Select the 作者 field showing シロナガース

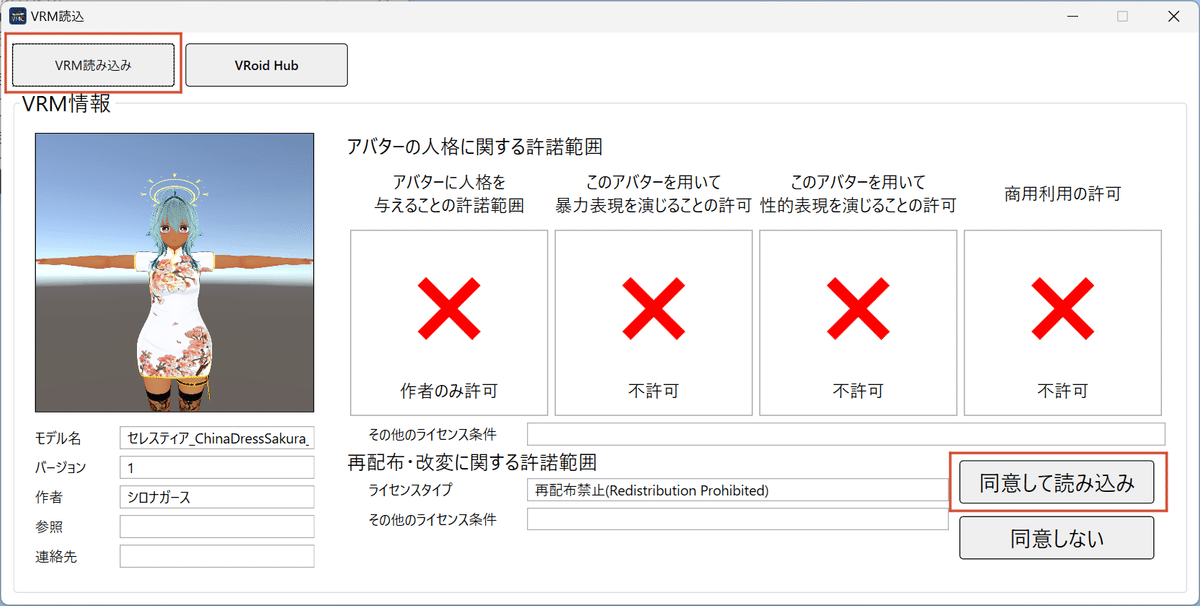tap(216, 497)
